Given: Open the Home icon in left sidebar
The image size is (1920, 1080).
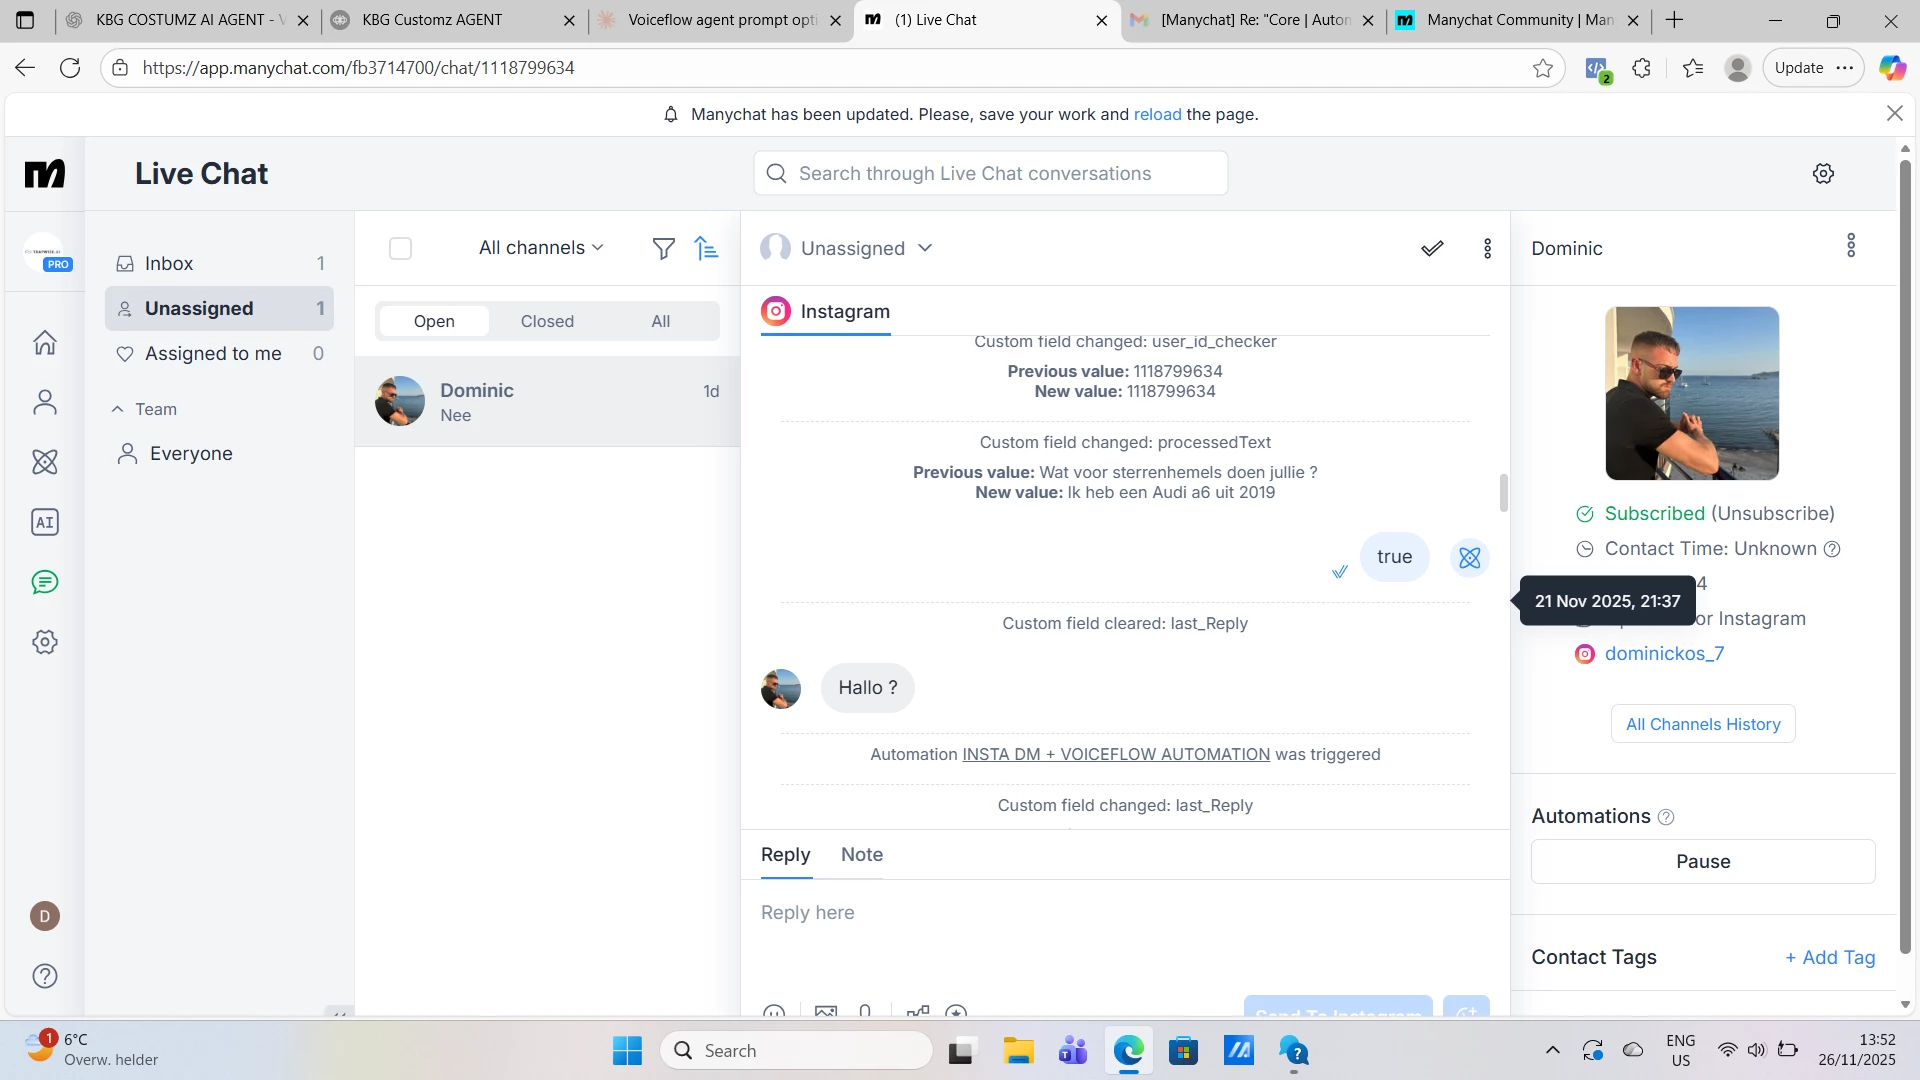Looking at the screenshot, I should (x=45, y=343).
